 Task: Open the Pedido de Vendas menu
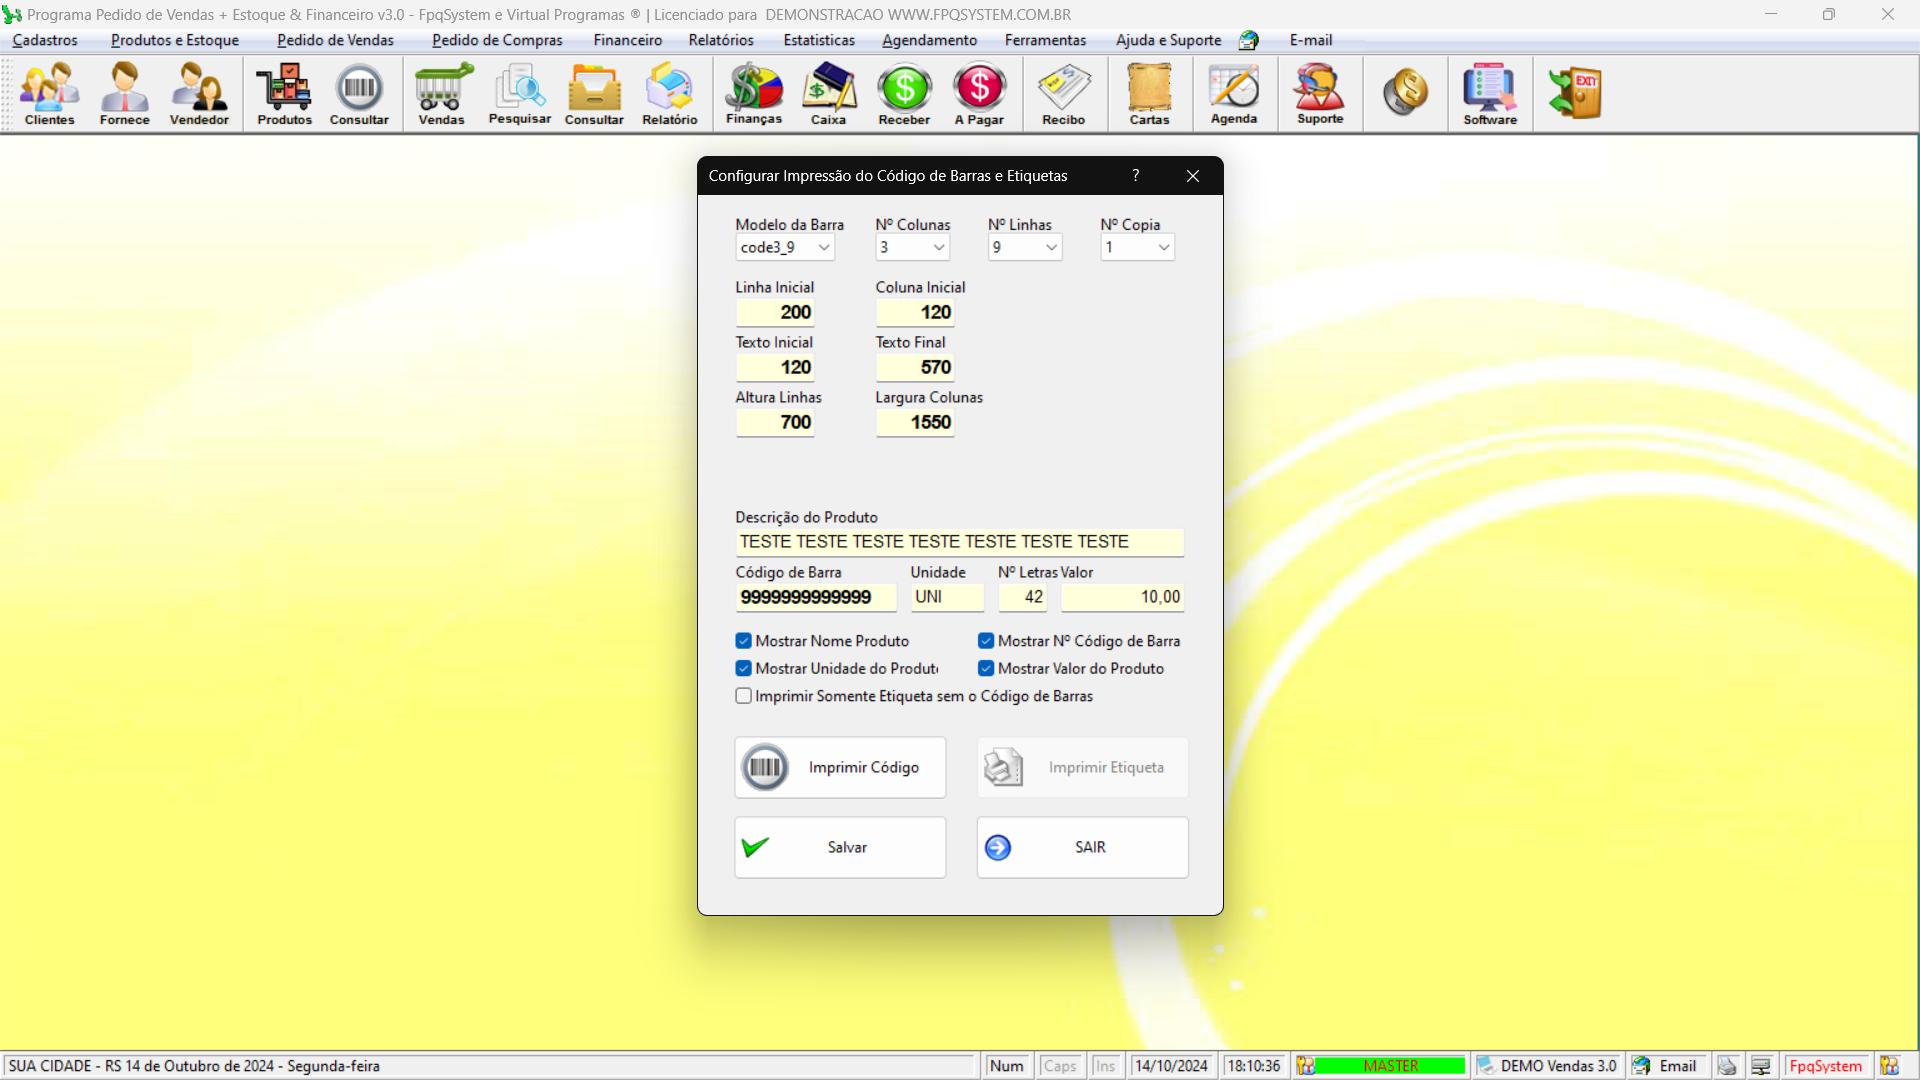pos(335,40)
